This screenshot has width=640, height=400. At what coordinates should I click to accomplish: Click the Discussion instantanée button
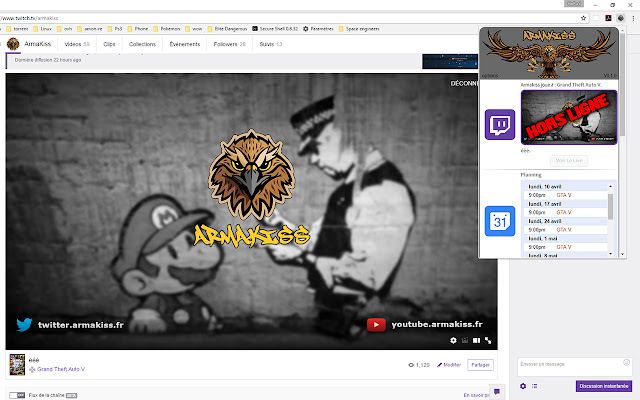pyautogui.click(x=604, y=386)
